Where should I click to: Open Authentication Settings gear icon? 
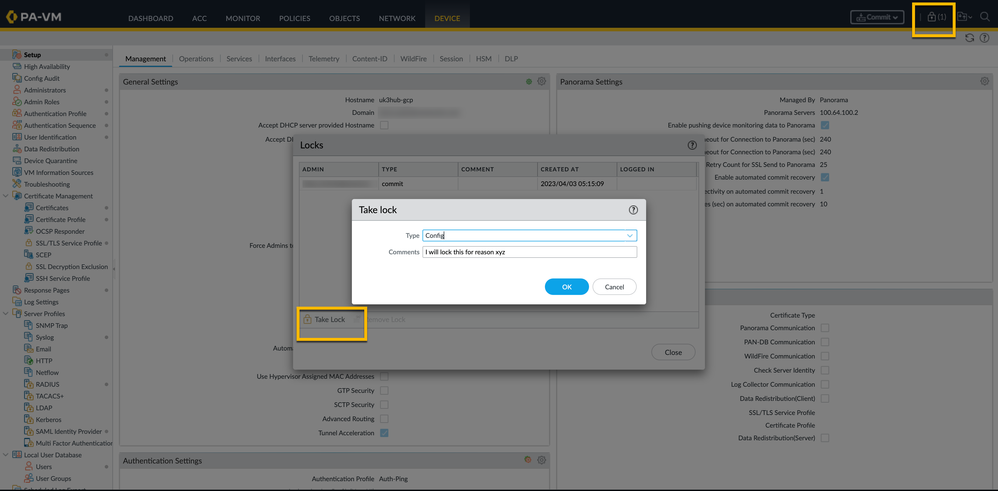(x=542, y=460)
